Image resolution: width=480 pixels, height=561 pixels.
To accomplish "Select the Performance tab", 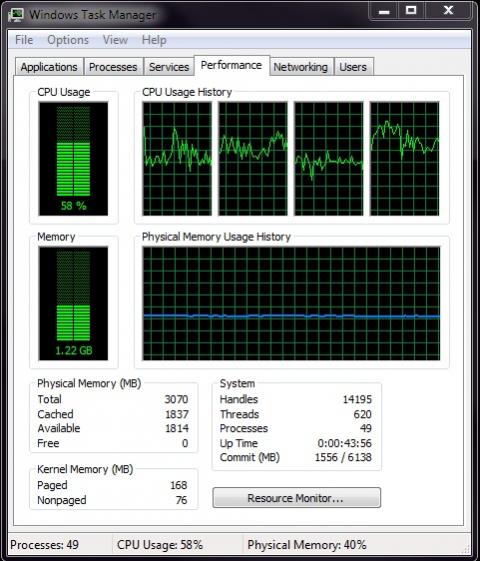I will 231,65.
